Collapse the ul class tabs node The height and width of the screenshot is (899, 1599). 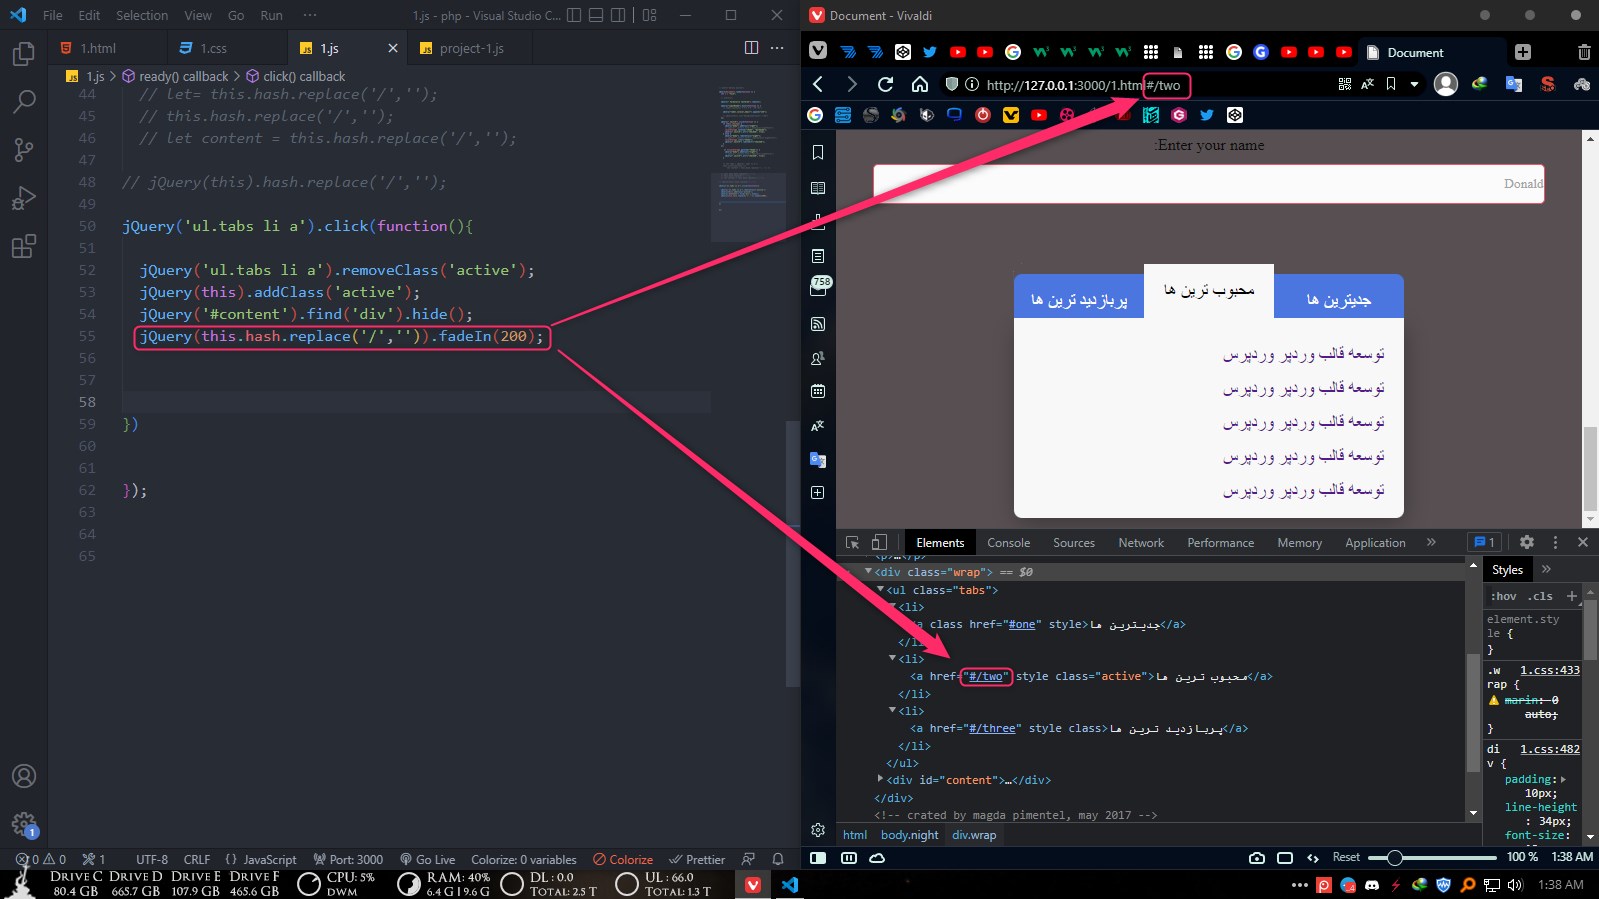click(x=880, y=590)
